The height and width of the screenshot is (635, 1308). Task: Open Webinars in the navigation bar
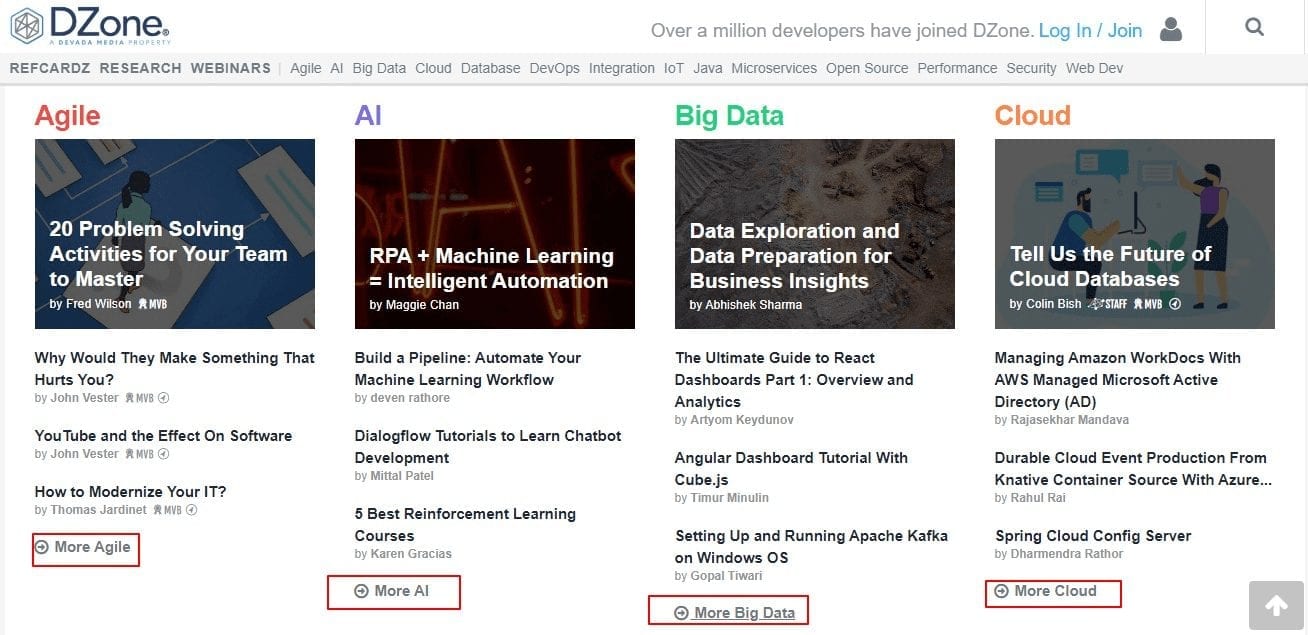pos(230,68)
